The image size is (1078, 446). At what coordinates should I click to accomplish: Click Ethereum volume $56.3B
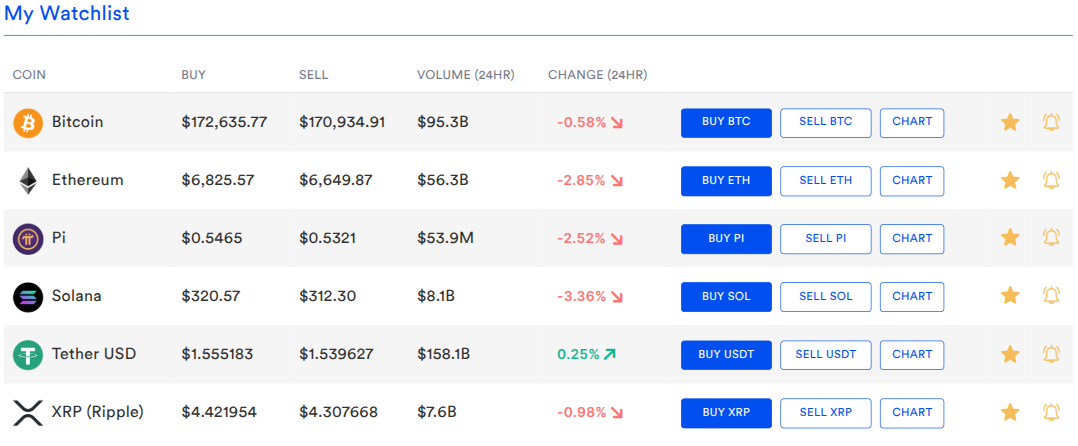(x=443, y=181)
